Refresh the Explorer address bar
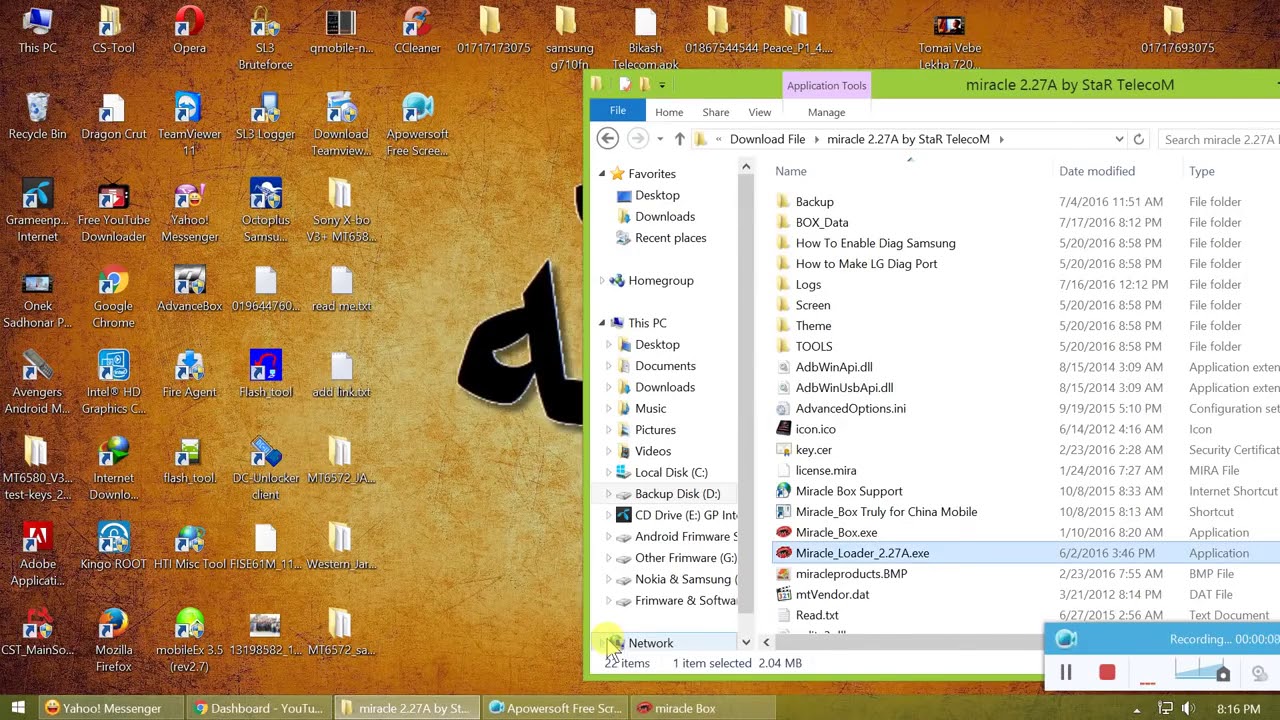 (x=1138, y=140)
